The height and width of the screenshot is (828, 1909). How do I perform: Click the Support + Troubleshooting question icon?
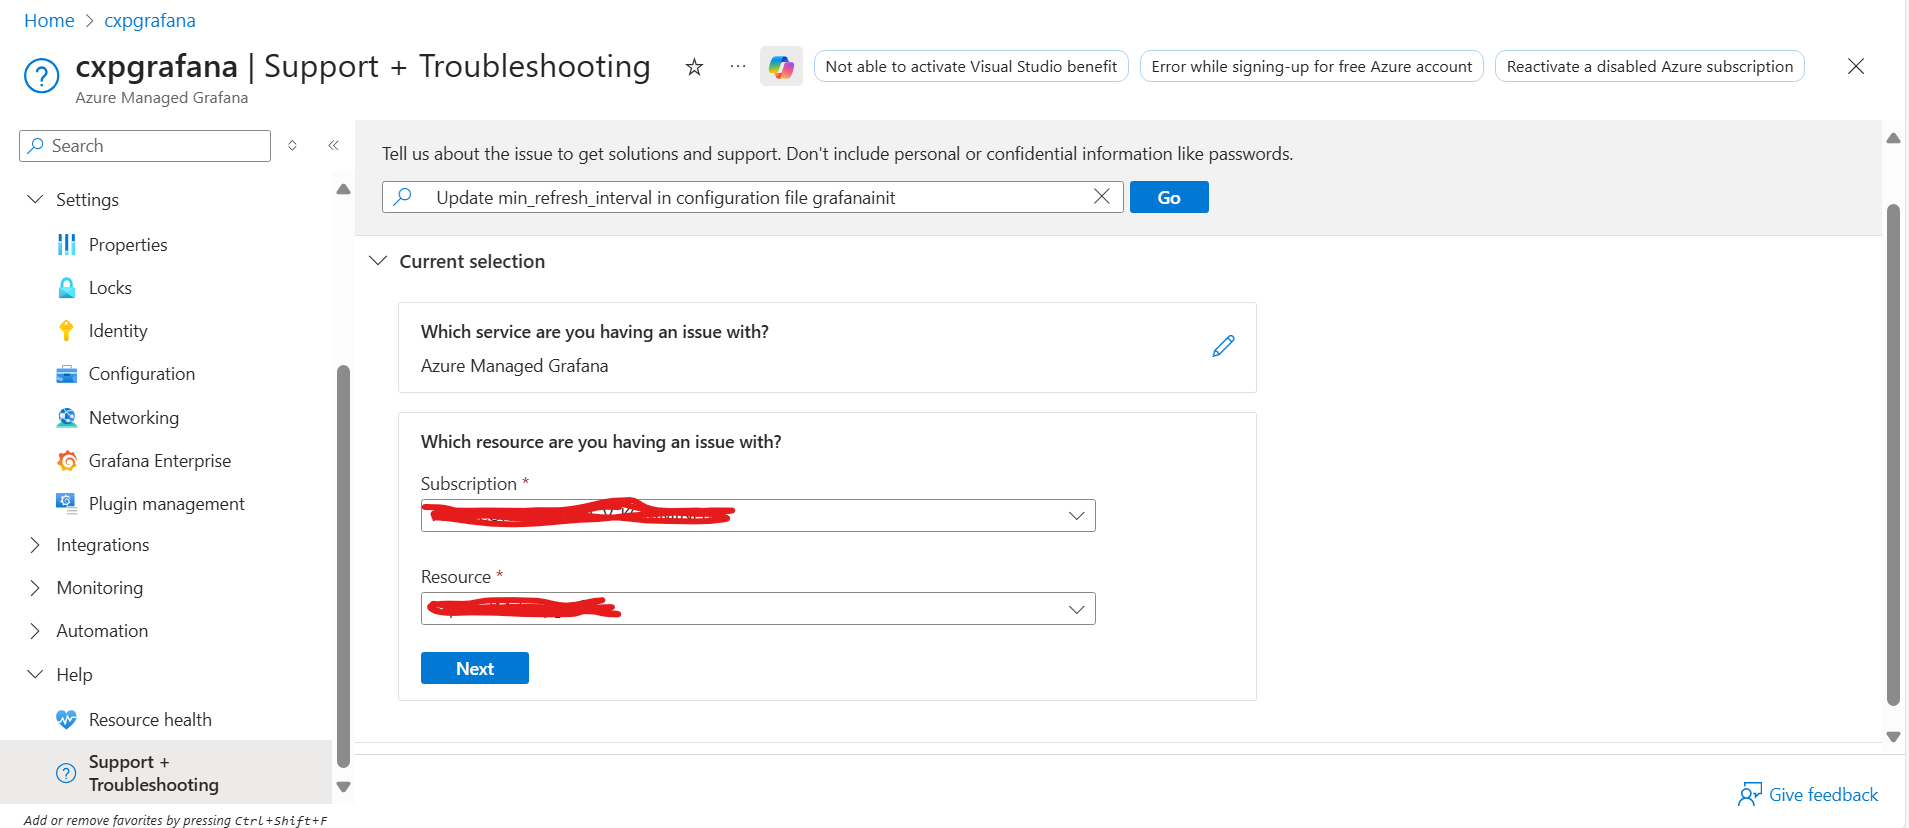point(66,773)
